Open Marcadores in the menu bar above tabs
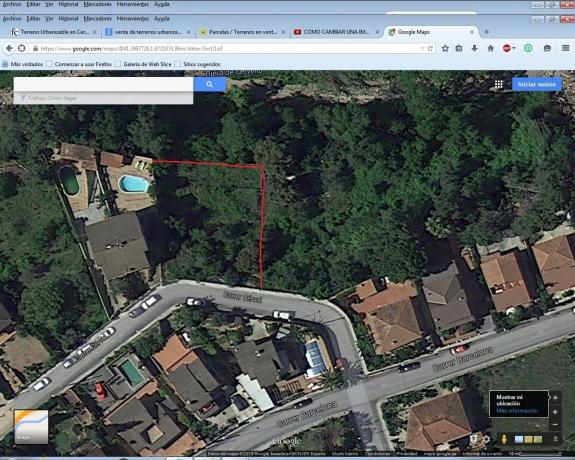This screenshot has width=575, height=460. pos(98,18)
